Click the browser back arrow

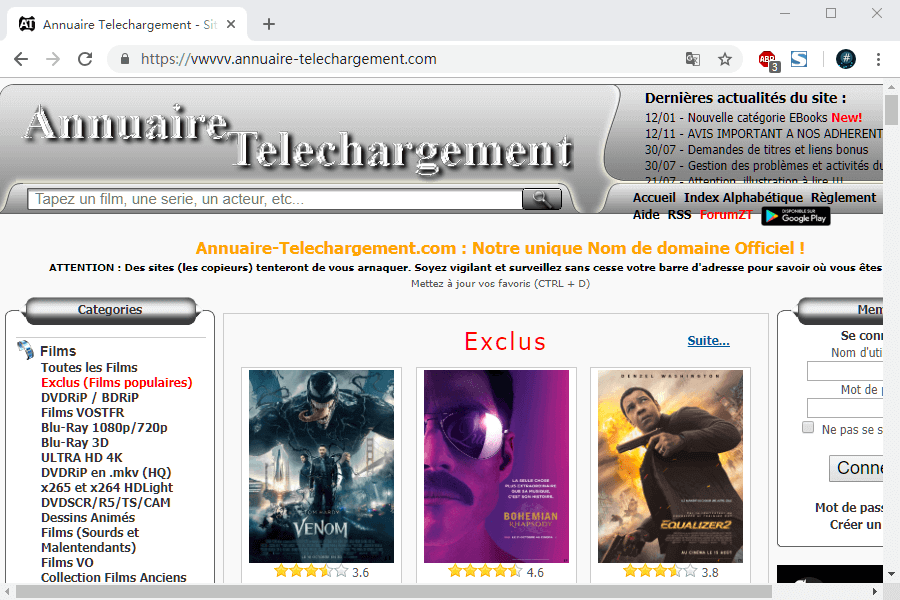point(21,59)
